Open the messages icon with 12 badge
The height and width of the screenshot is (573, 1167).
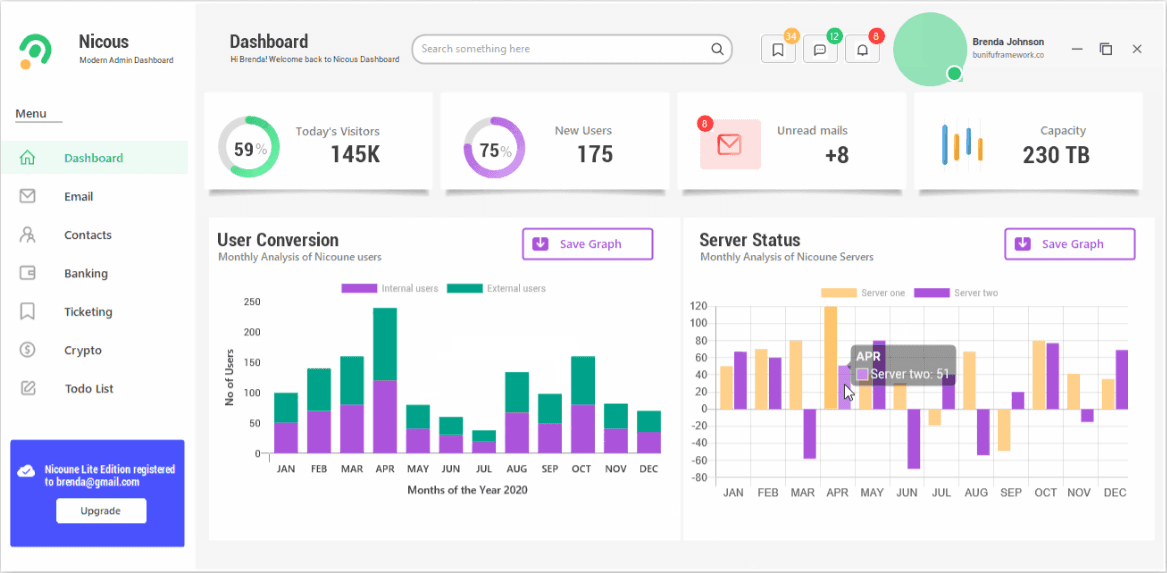820,50
